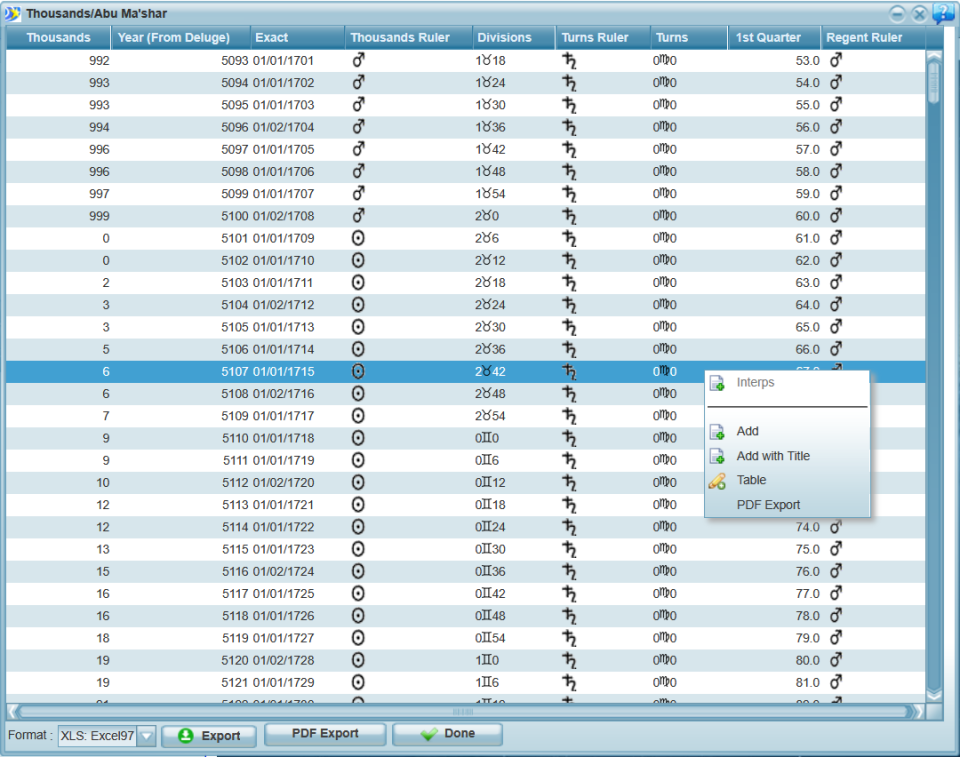This screenshot has height=757, width=960.
Task: Choose PDF Export in the context menu
Action: tap(768, 505)
